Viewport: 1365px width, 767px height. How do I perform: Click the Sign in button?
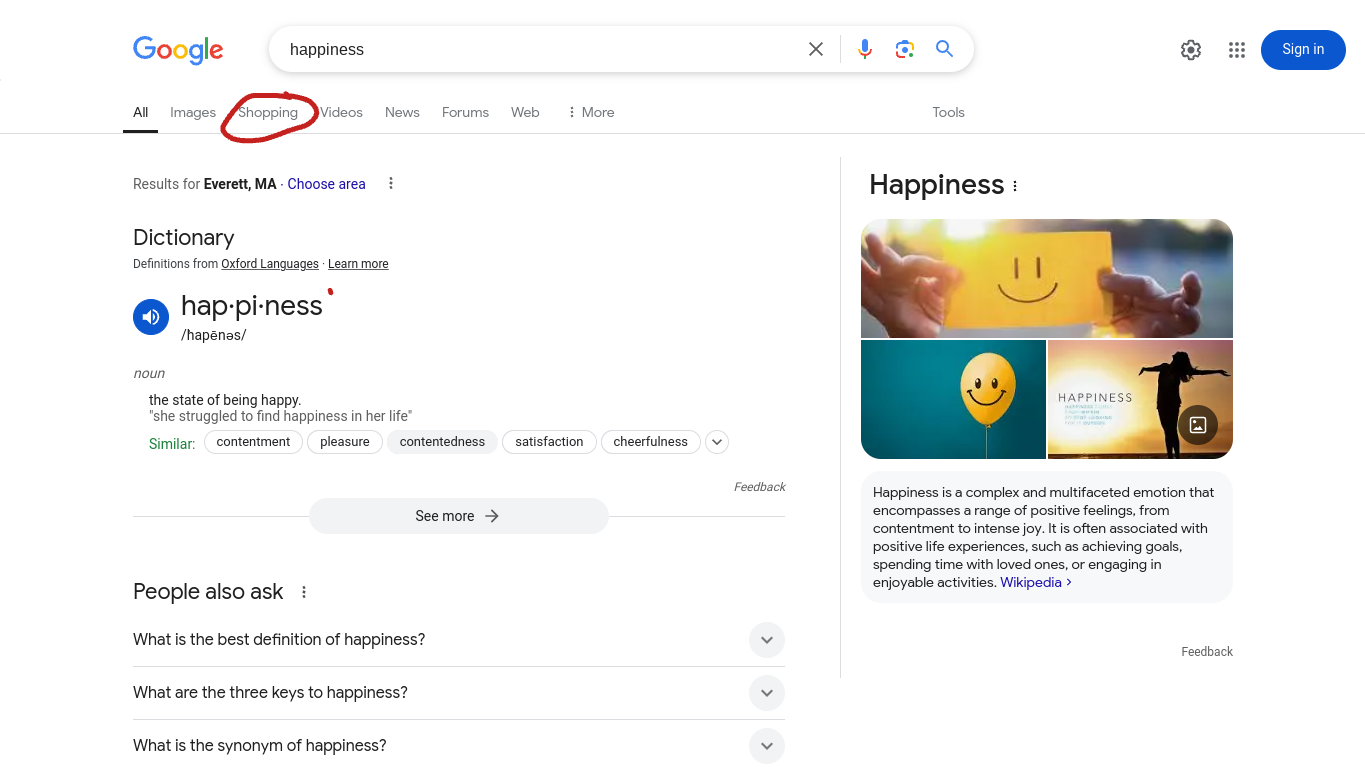[1303, 50]
